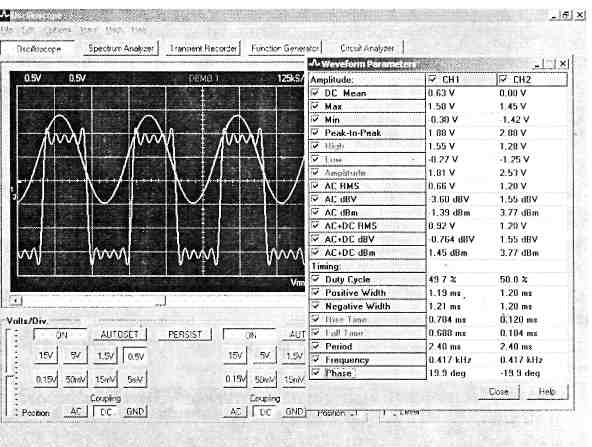Select channel 1 15V volts/div

[x=46, y=356]
